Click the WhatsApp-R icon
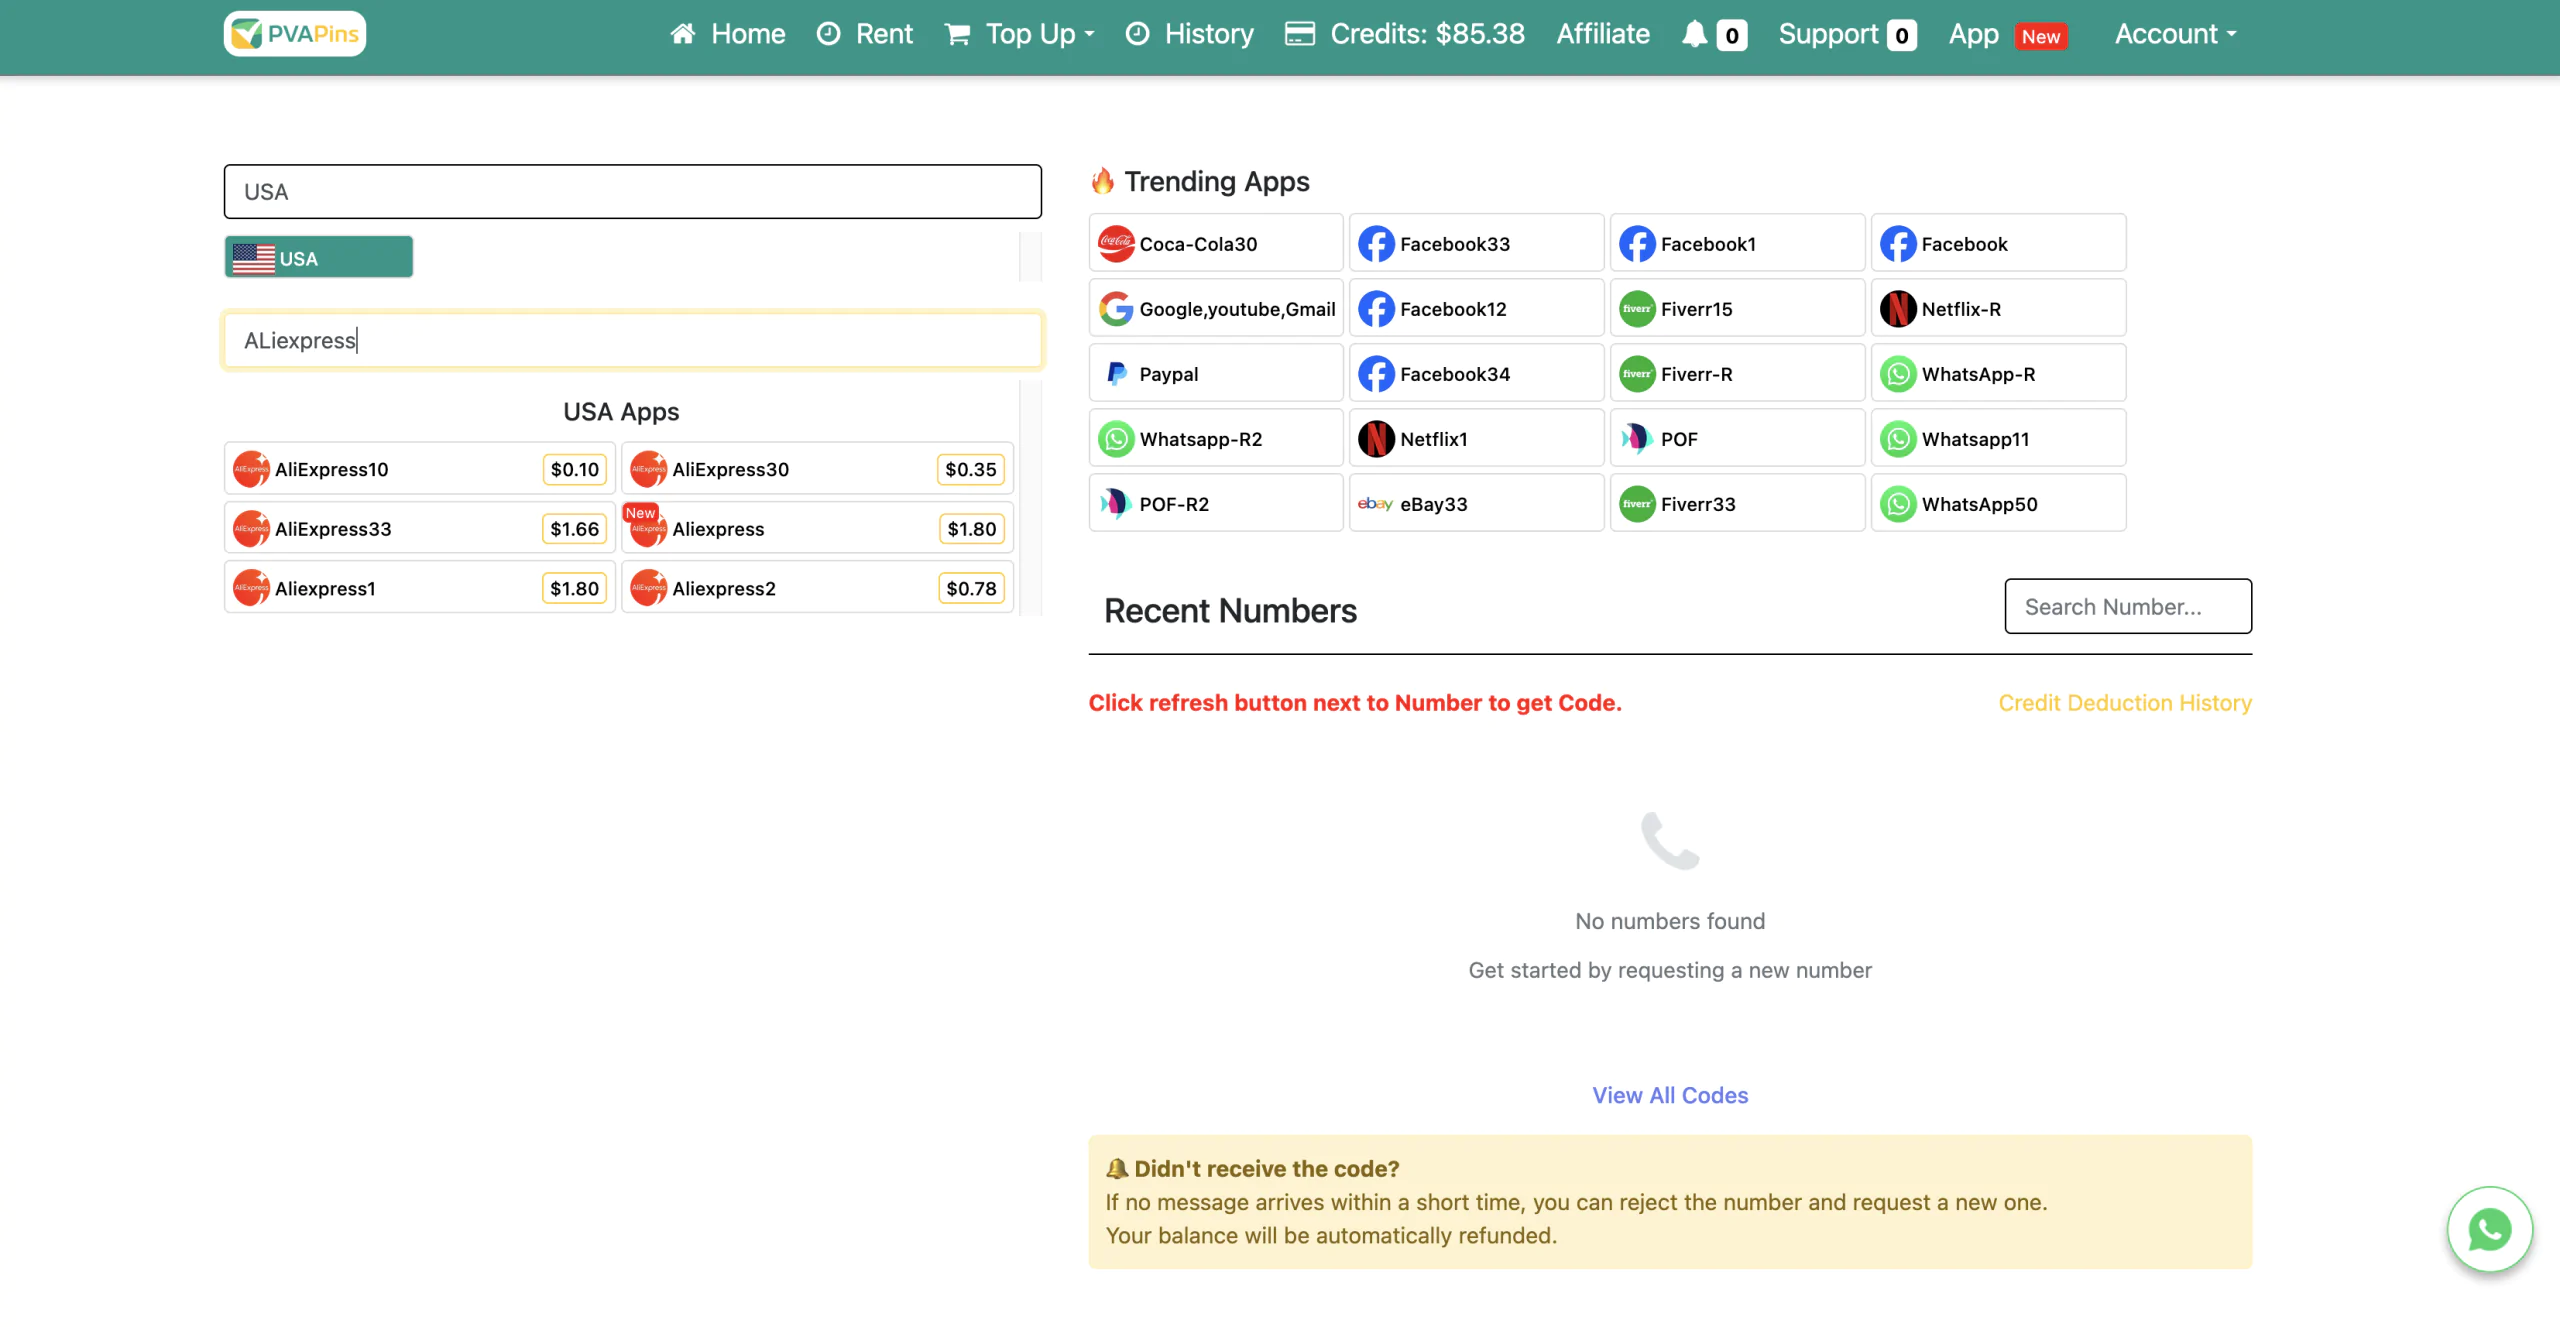The width and height of the screenshot is (2560, 1327). coord(1898,373)
